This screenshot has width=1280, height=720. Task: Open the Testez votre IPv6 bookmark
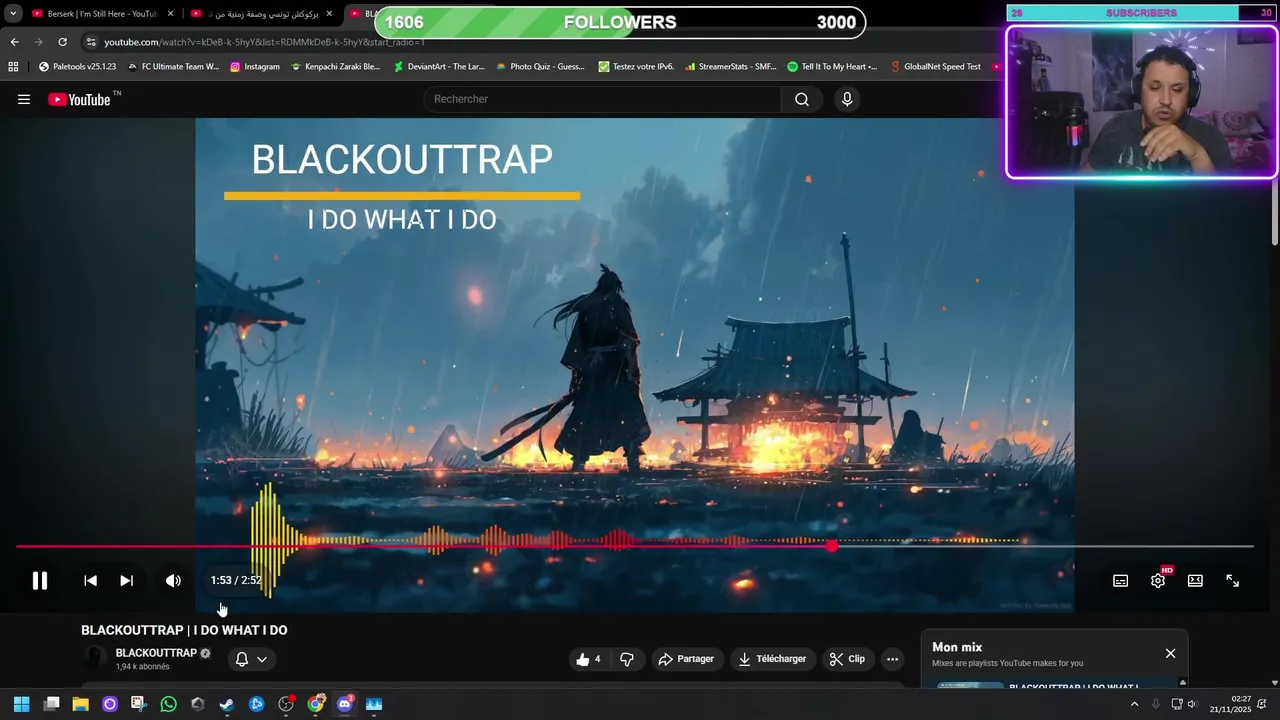coord(636,67)
